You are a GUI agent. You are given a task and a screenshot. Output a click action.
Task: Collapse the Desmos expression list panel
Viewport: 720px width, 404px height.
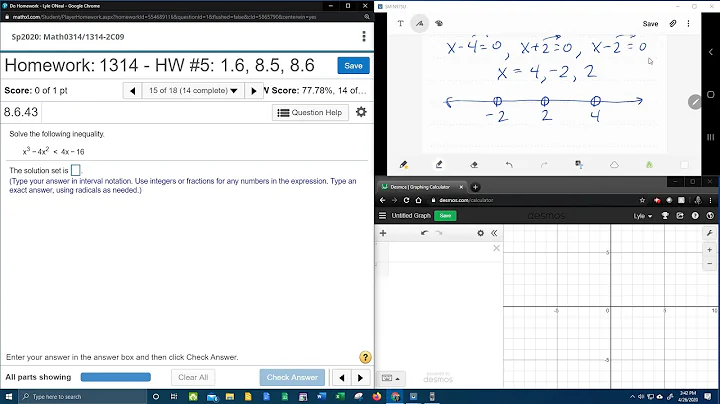[494, 233]
